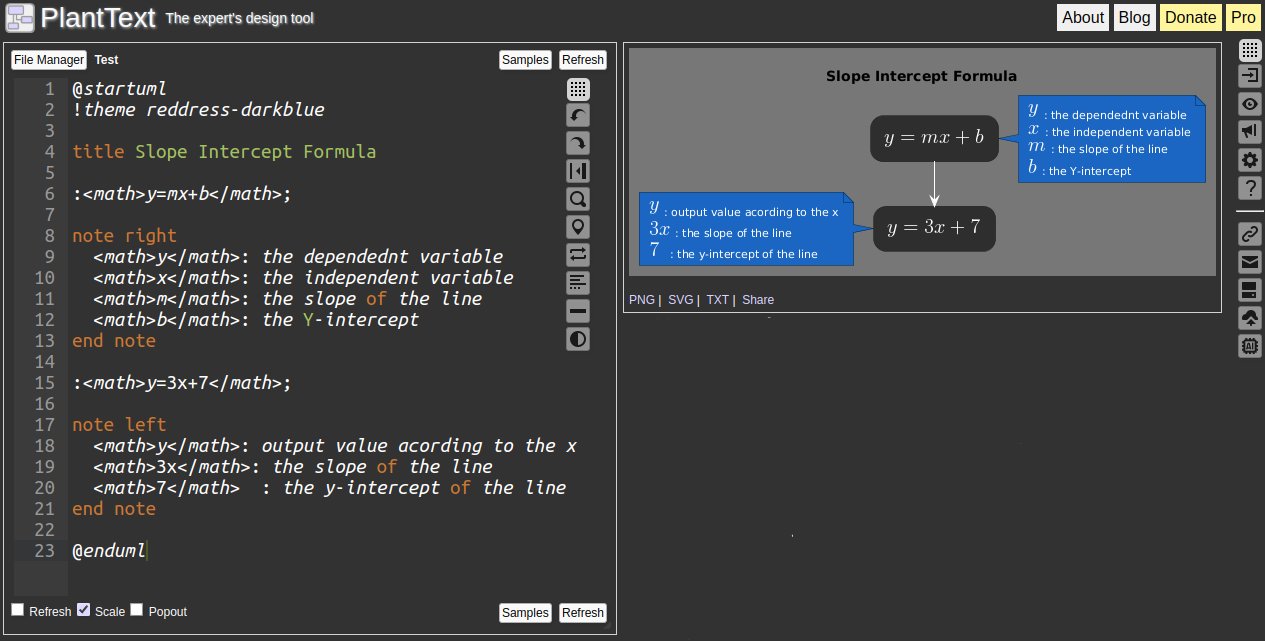Click the contrast half-circle icon
Screen dimensions: 1265x641
[578, 339]
